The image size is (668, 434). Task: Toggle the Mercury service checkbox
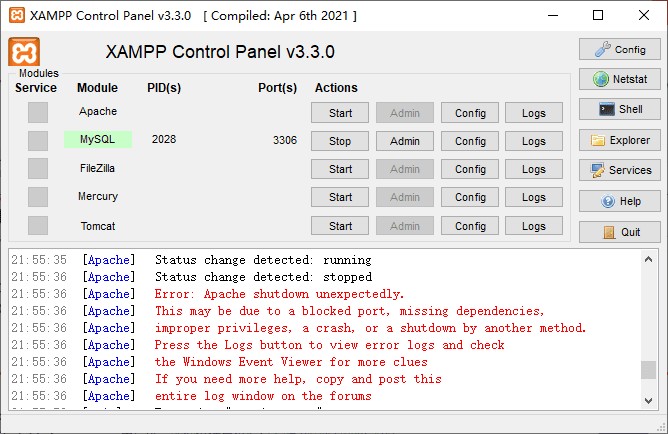[38, 197]
